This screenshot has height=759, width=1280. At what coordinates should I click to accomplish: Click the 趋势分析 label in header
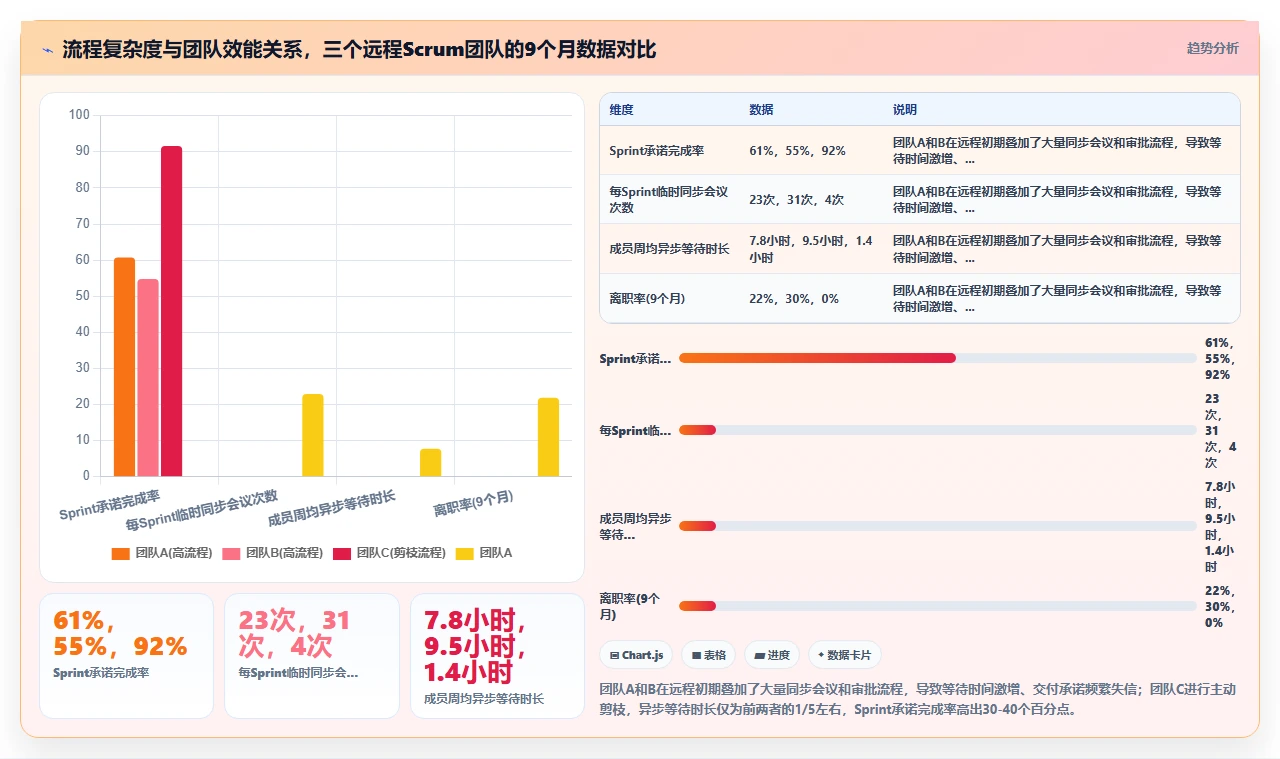click(1212, 49)
